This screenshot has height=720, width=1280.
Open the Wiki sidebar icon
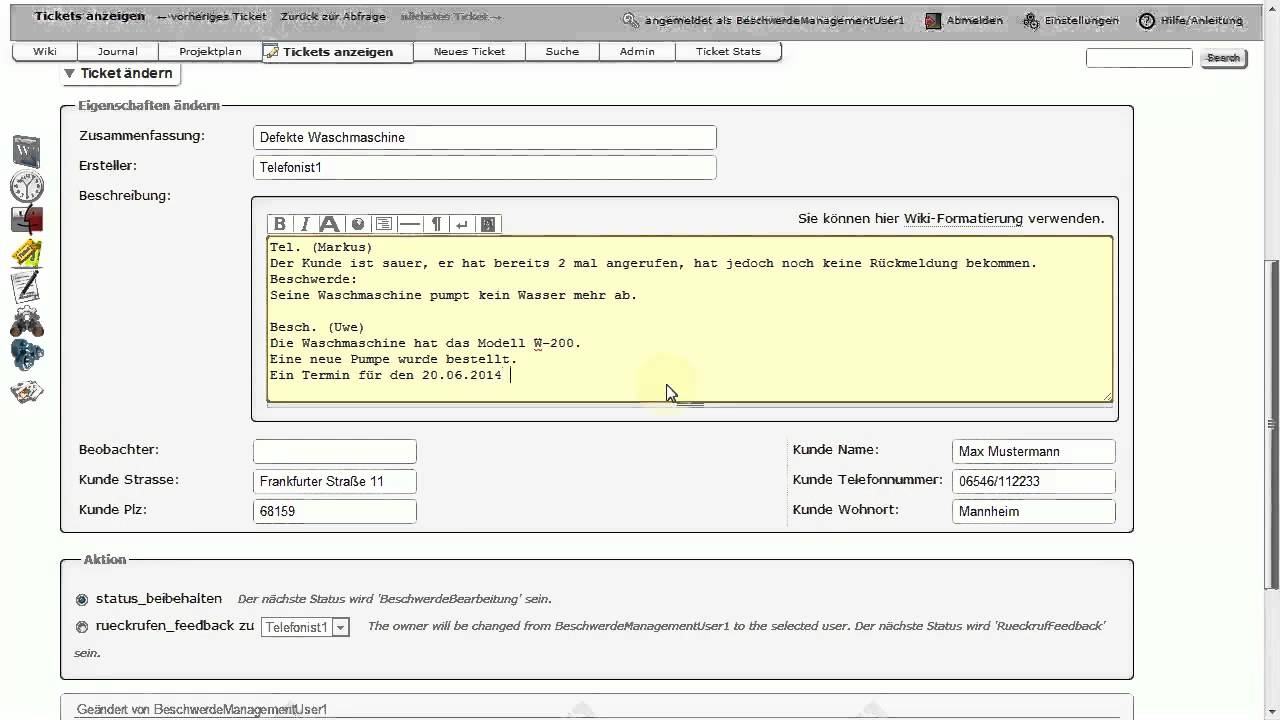(27, 151)
